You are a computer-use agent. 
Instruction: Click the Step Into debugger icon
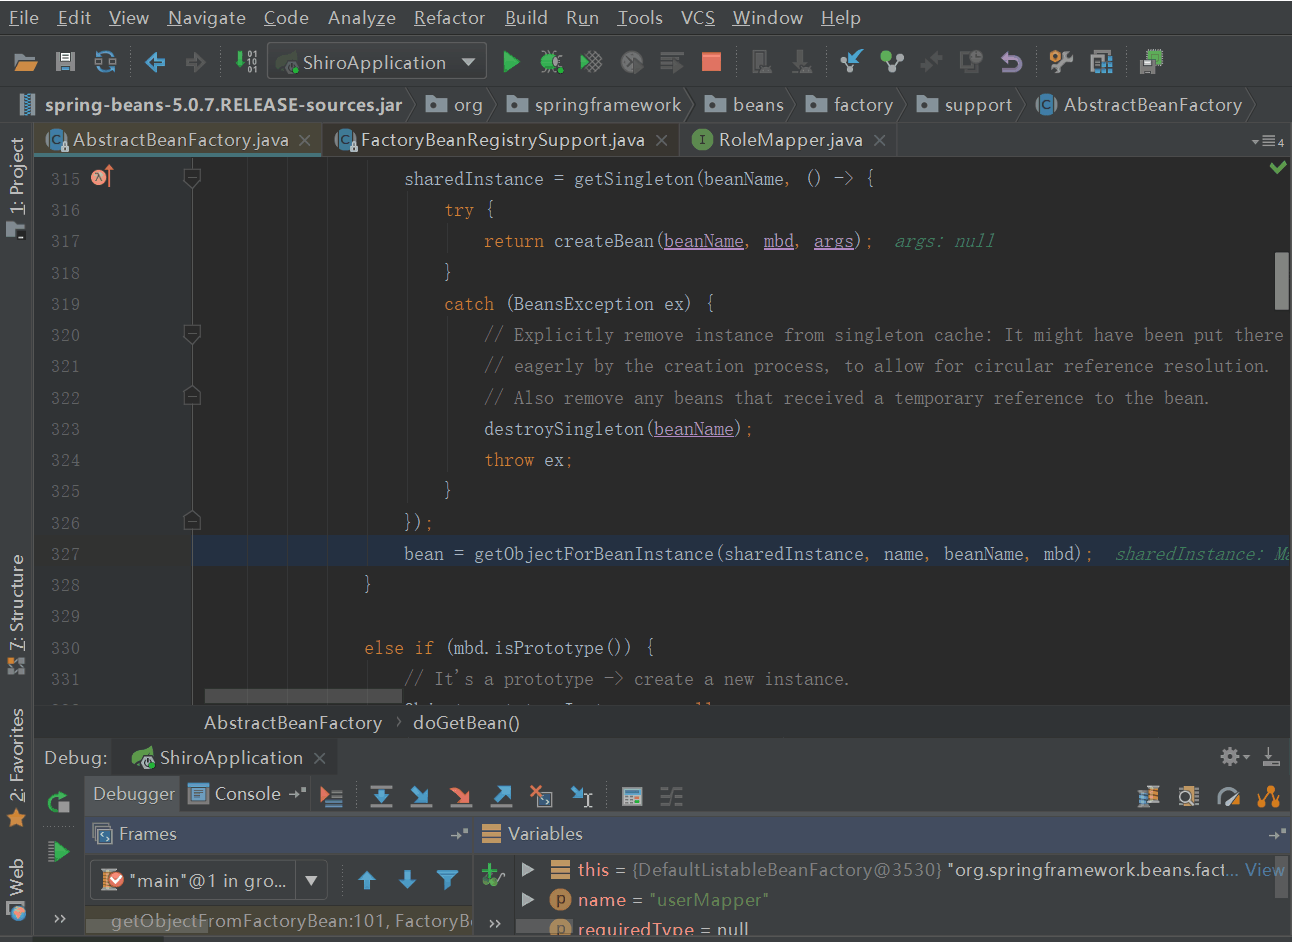point(421,796)
